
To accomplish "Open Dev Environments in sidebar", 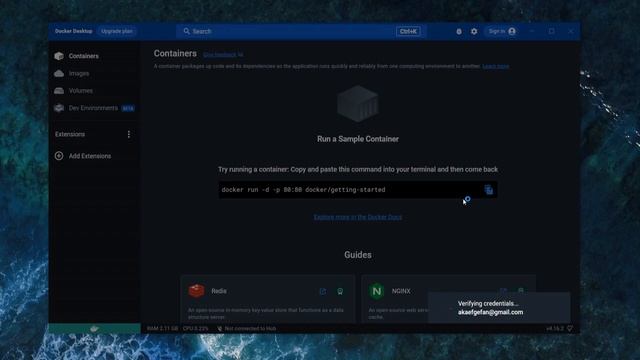I will [94, 108].
